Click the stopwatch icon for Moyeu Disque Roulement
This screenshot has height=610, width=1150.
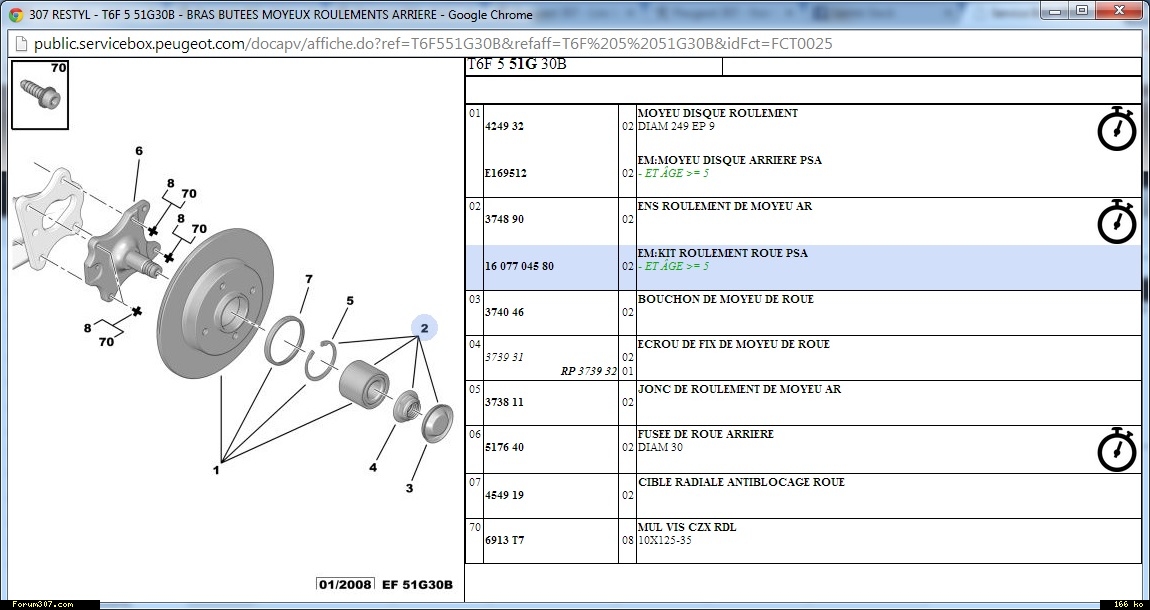pyautogui.click(x=1117, y=129)
